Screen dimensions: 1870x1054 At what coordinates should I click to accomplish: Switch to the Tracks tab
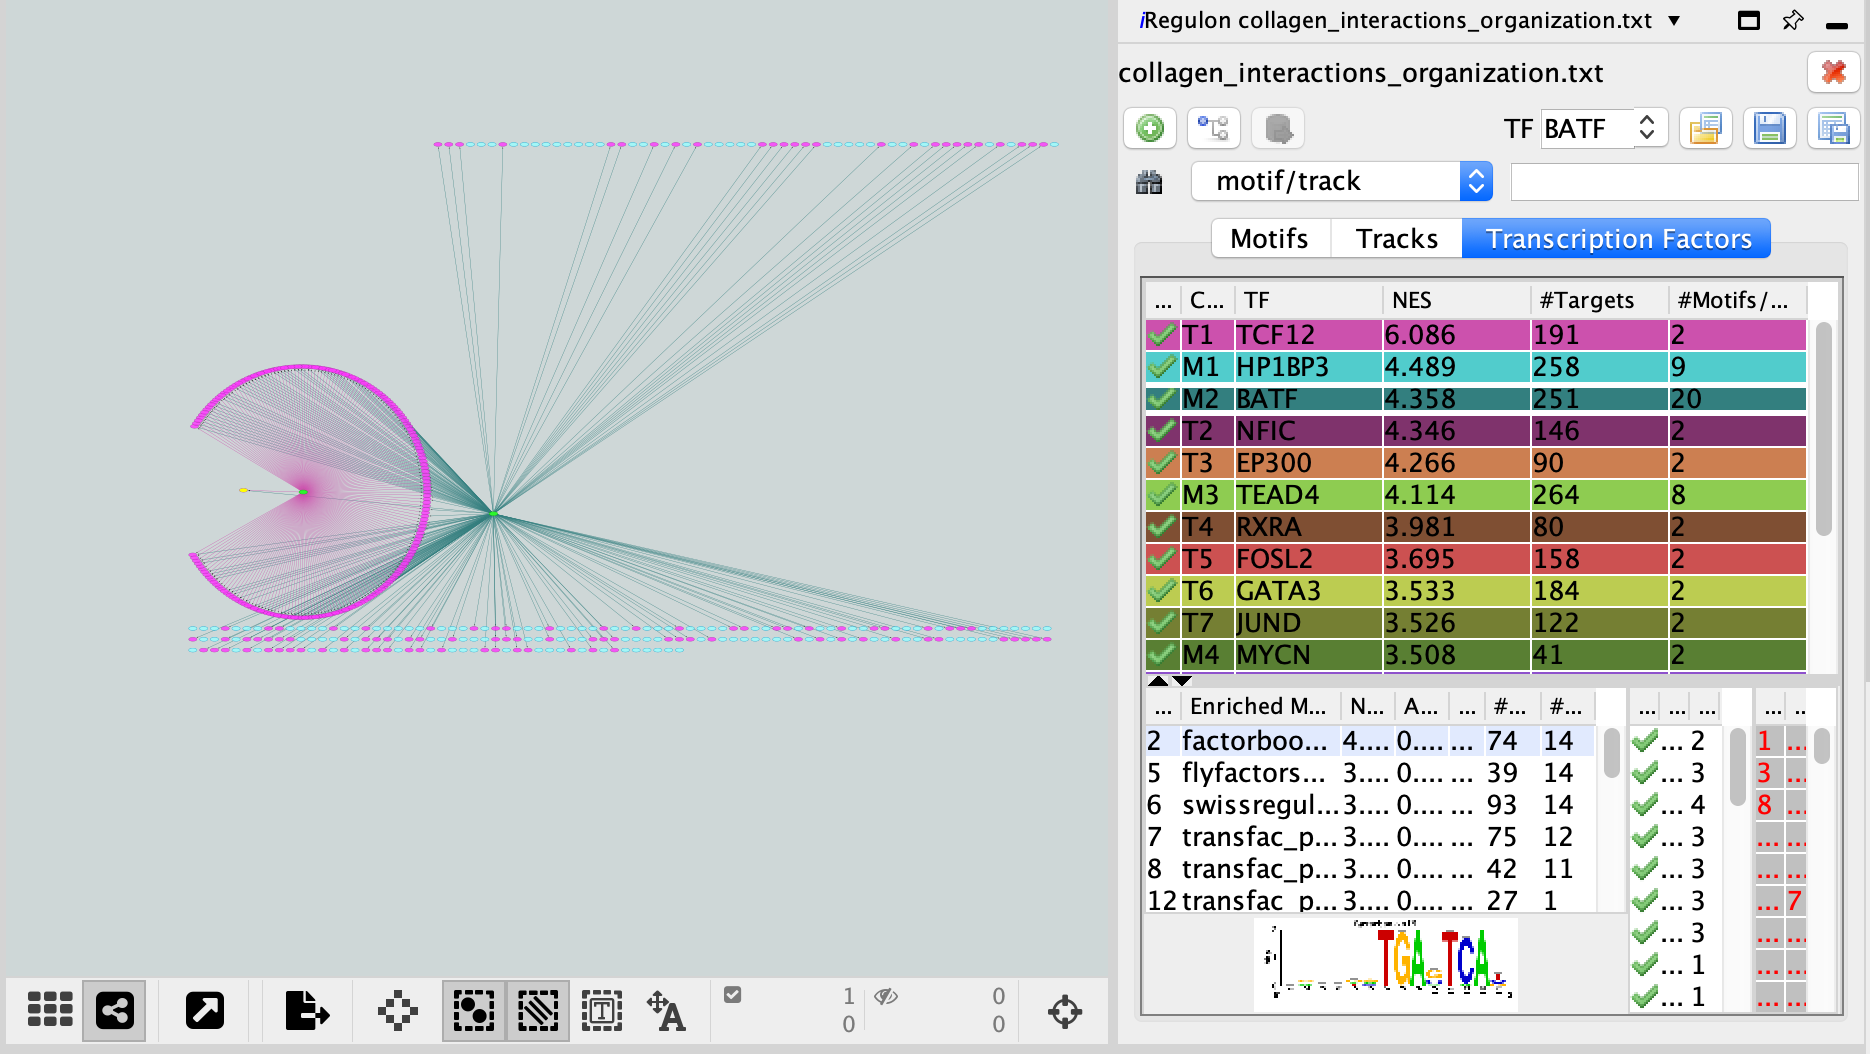coord(1397,238)
